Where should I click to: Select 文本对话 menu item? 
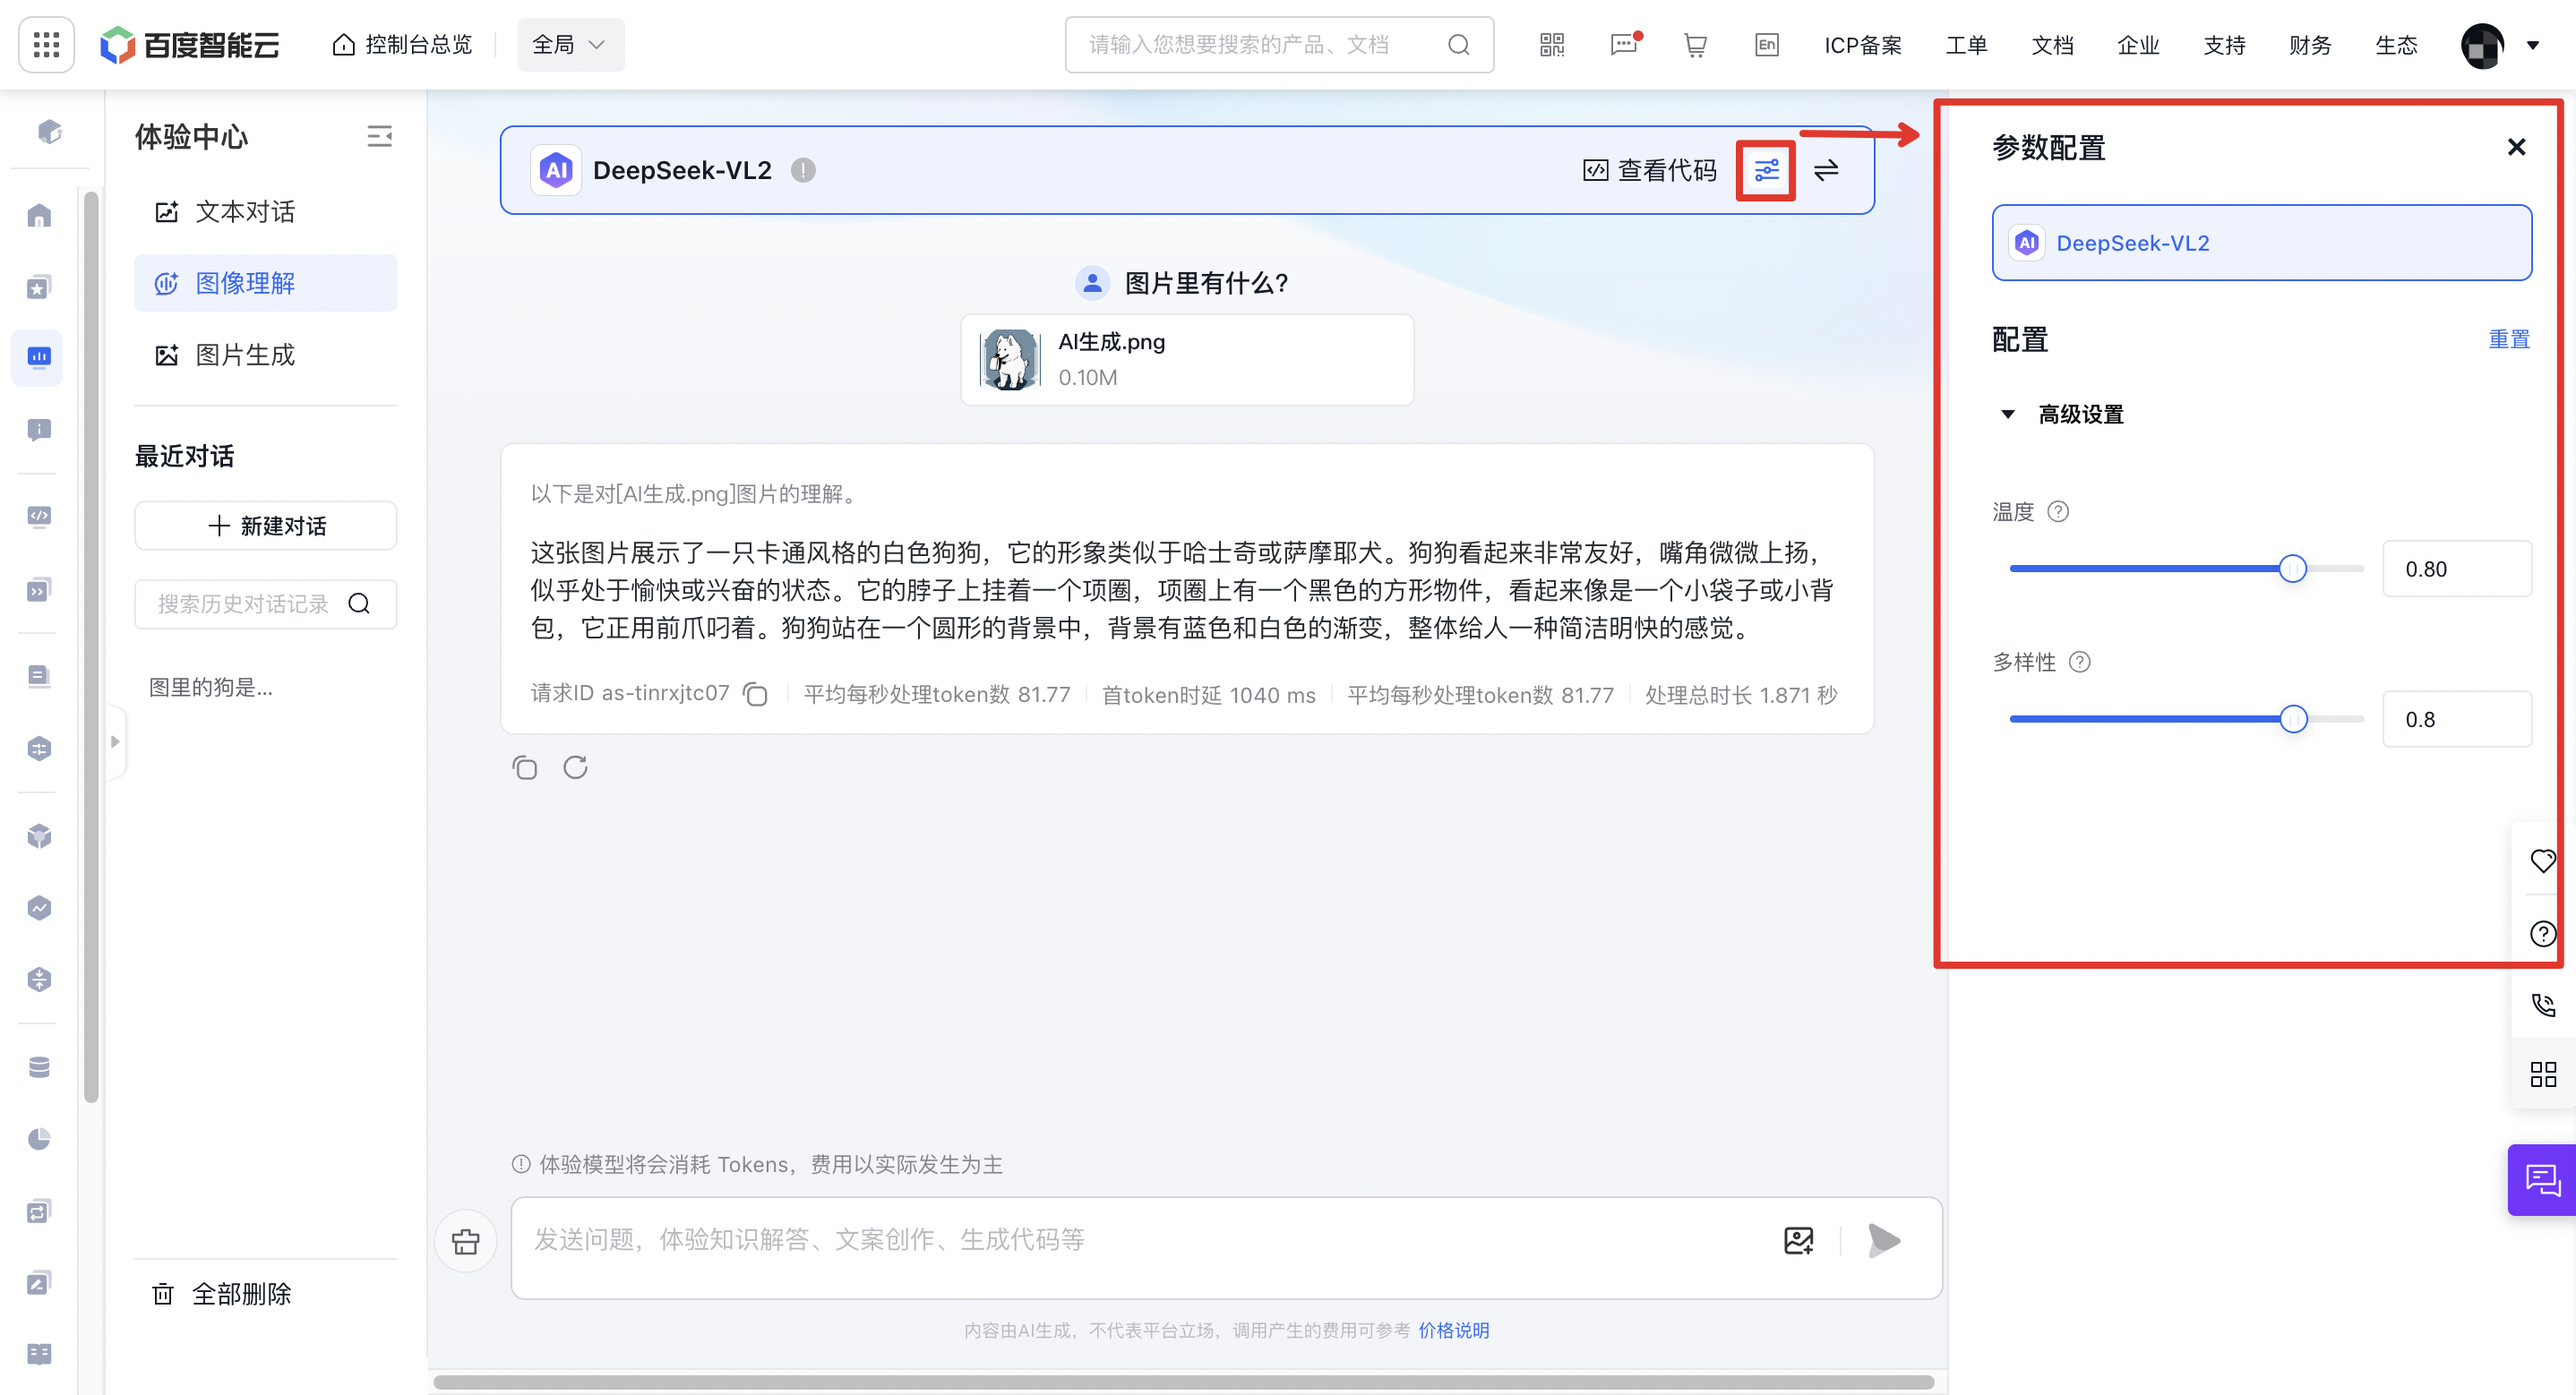[x=266, y=211]
